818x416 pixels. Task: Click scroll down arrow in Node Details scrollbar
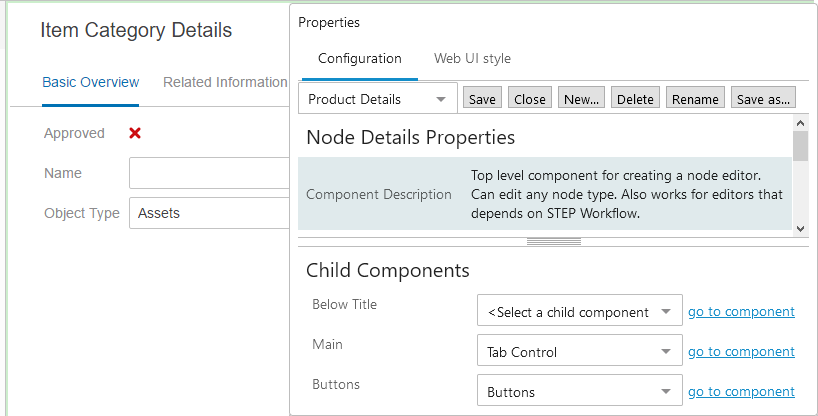point(800,229)
